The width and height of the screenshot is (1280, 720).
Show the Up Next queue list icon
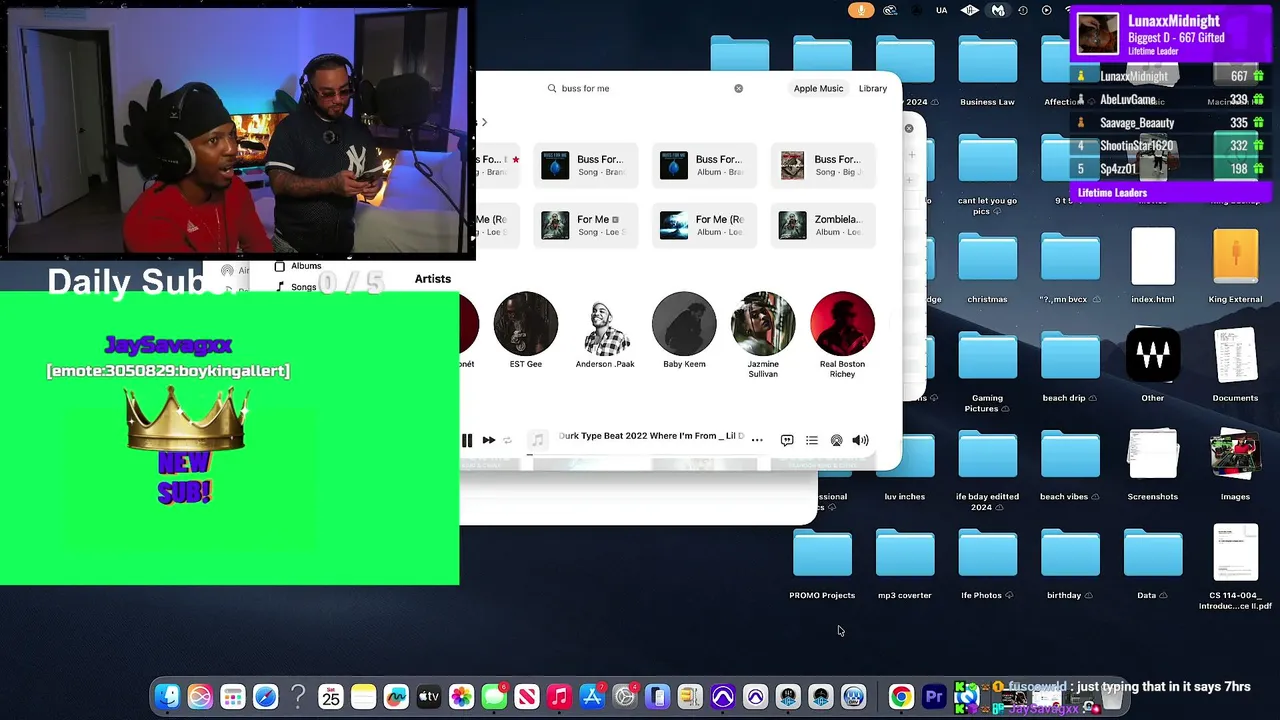(812, 440)
